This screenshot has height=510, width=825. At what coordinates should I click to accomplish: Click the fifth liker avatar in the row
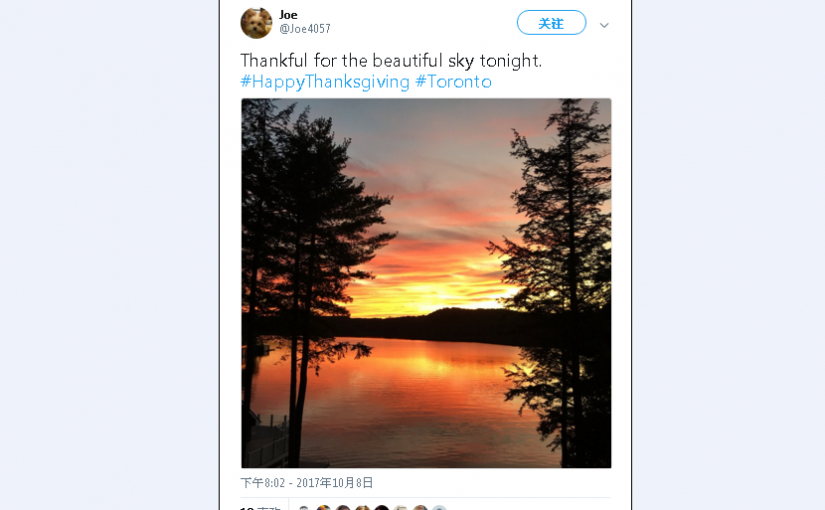point(381,508)
